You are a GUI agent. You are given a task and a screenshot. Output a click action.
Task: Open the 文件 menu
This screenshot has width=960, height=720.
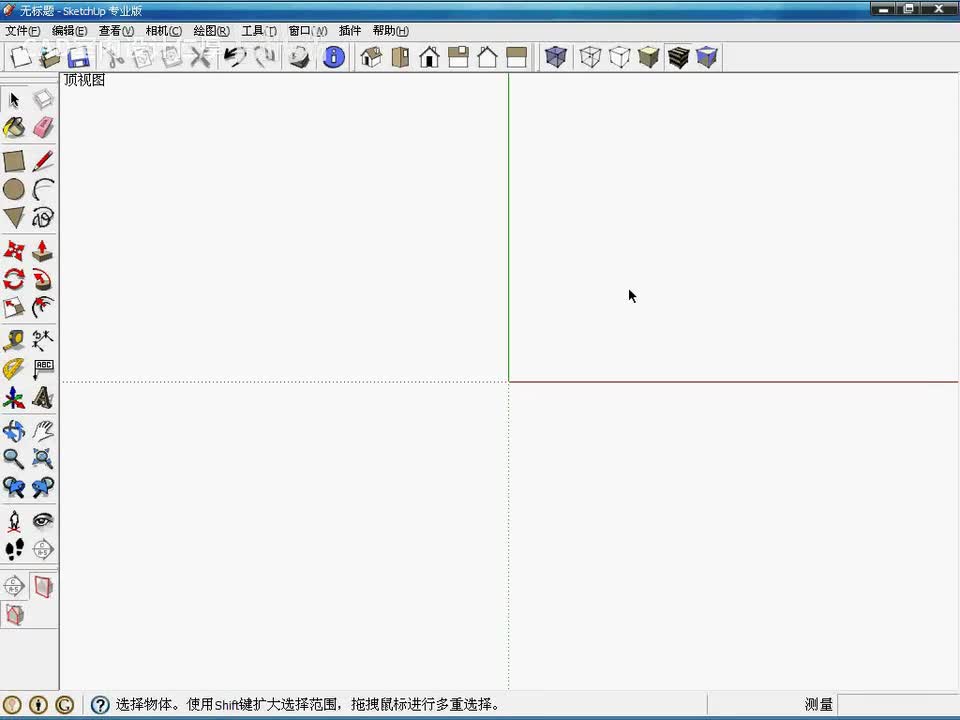point(23,31)
